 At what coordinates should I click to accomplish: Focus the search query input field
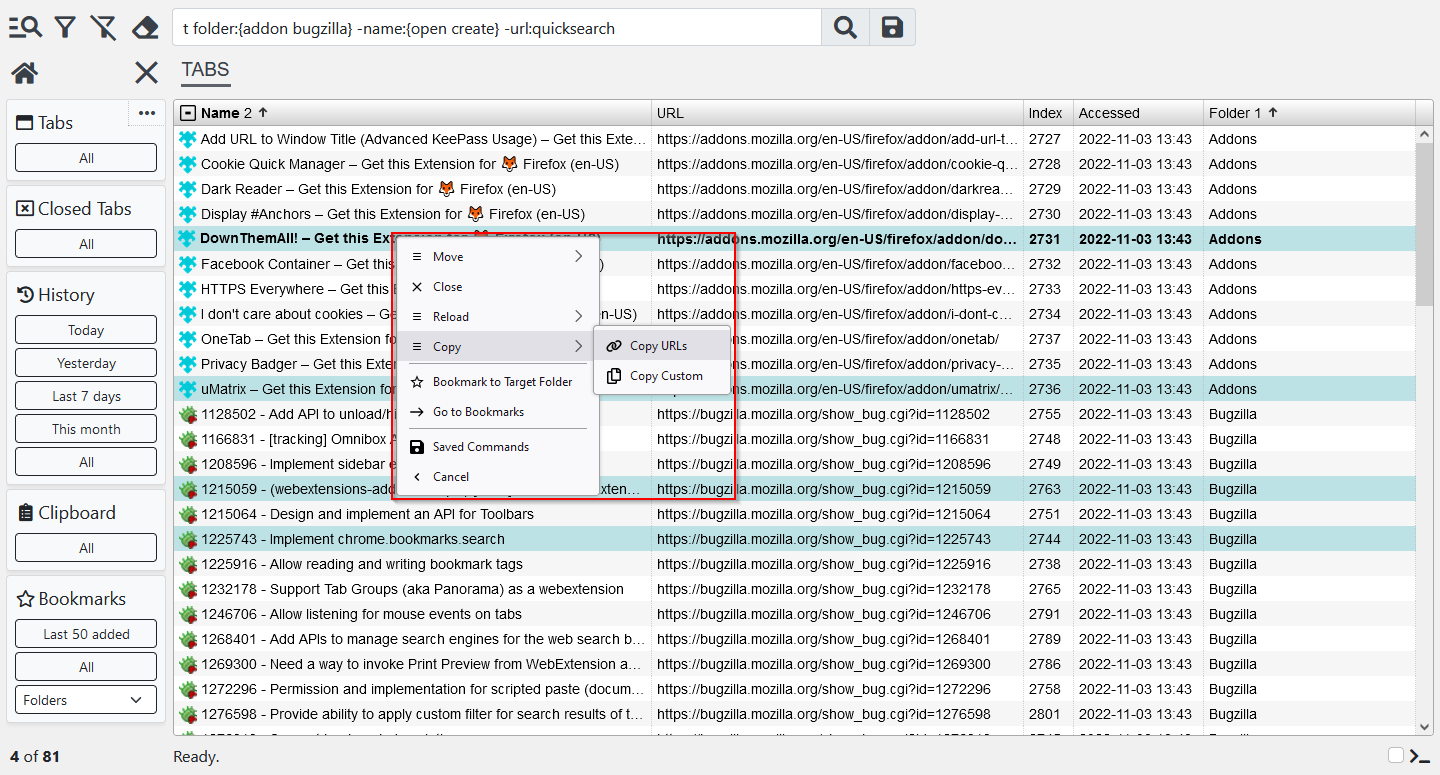tap(497, 28)
